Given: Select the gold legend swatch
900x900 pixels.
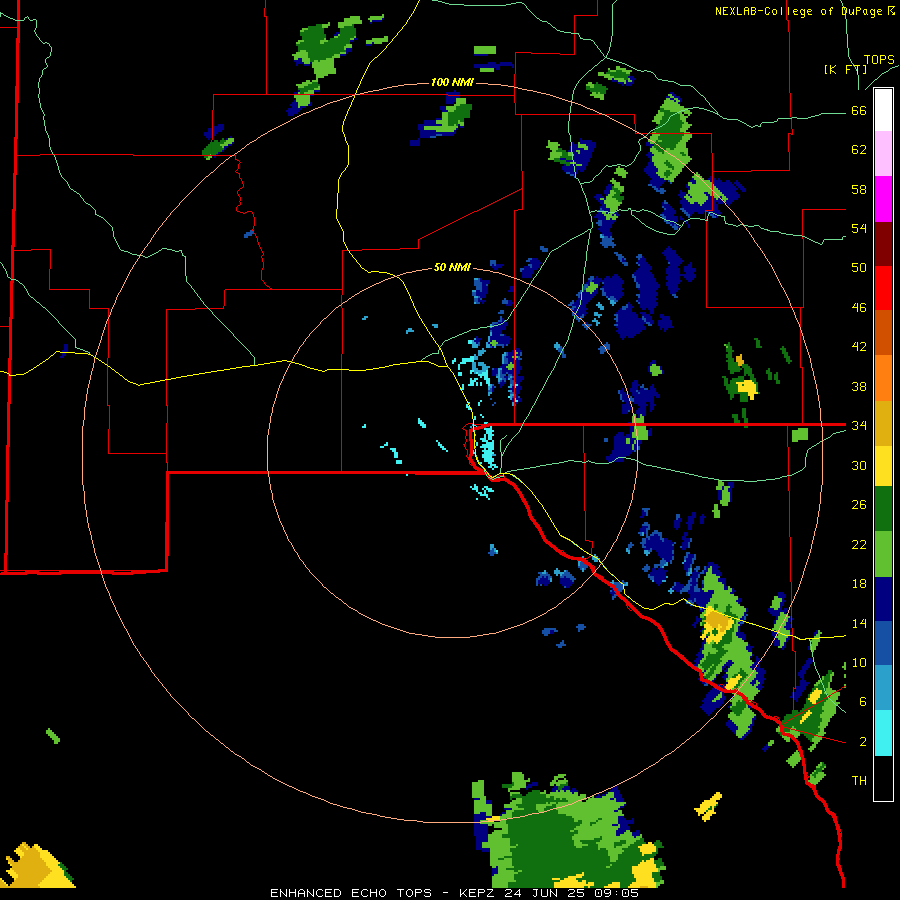Looking at the screenshot, I should (x=883, y=423).
